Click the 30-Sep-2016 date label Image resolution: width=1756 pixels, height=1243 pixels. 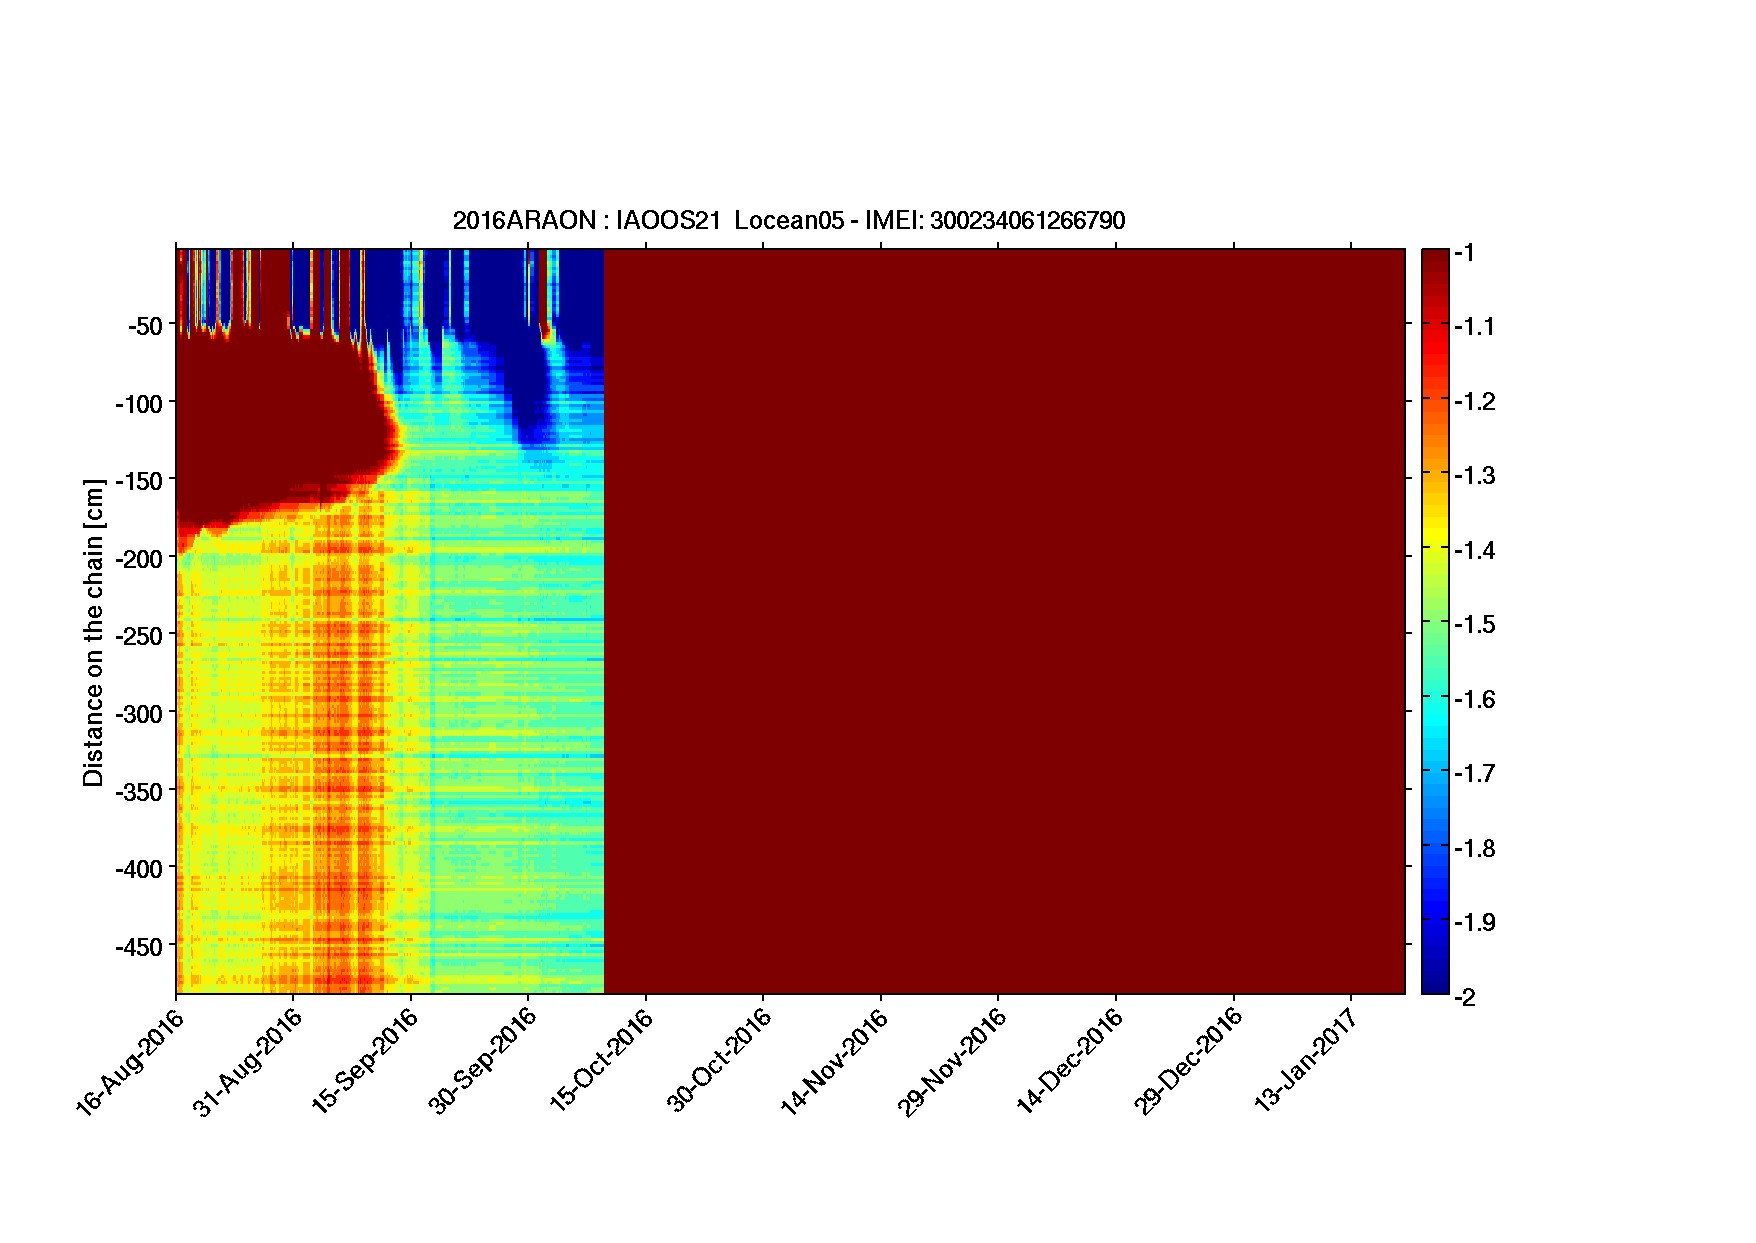(483, 1061)
